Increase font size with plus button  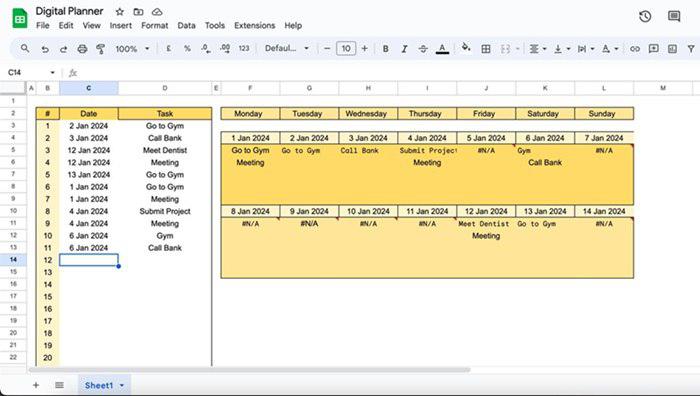(x=365, y=48)
